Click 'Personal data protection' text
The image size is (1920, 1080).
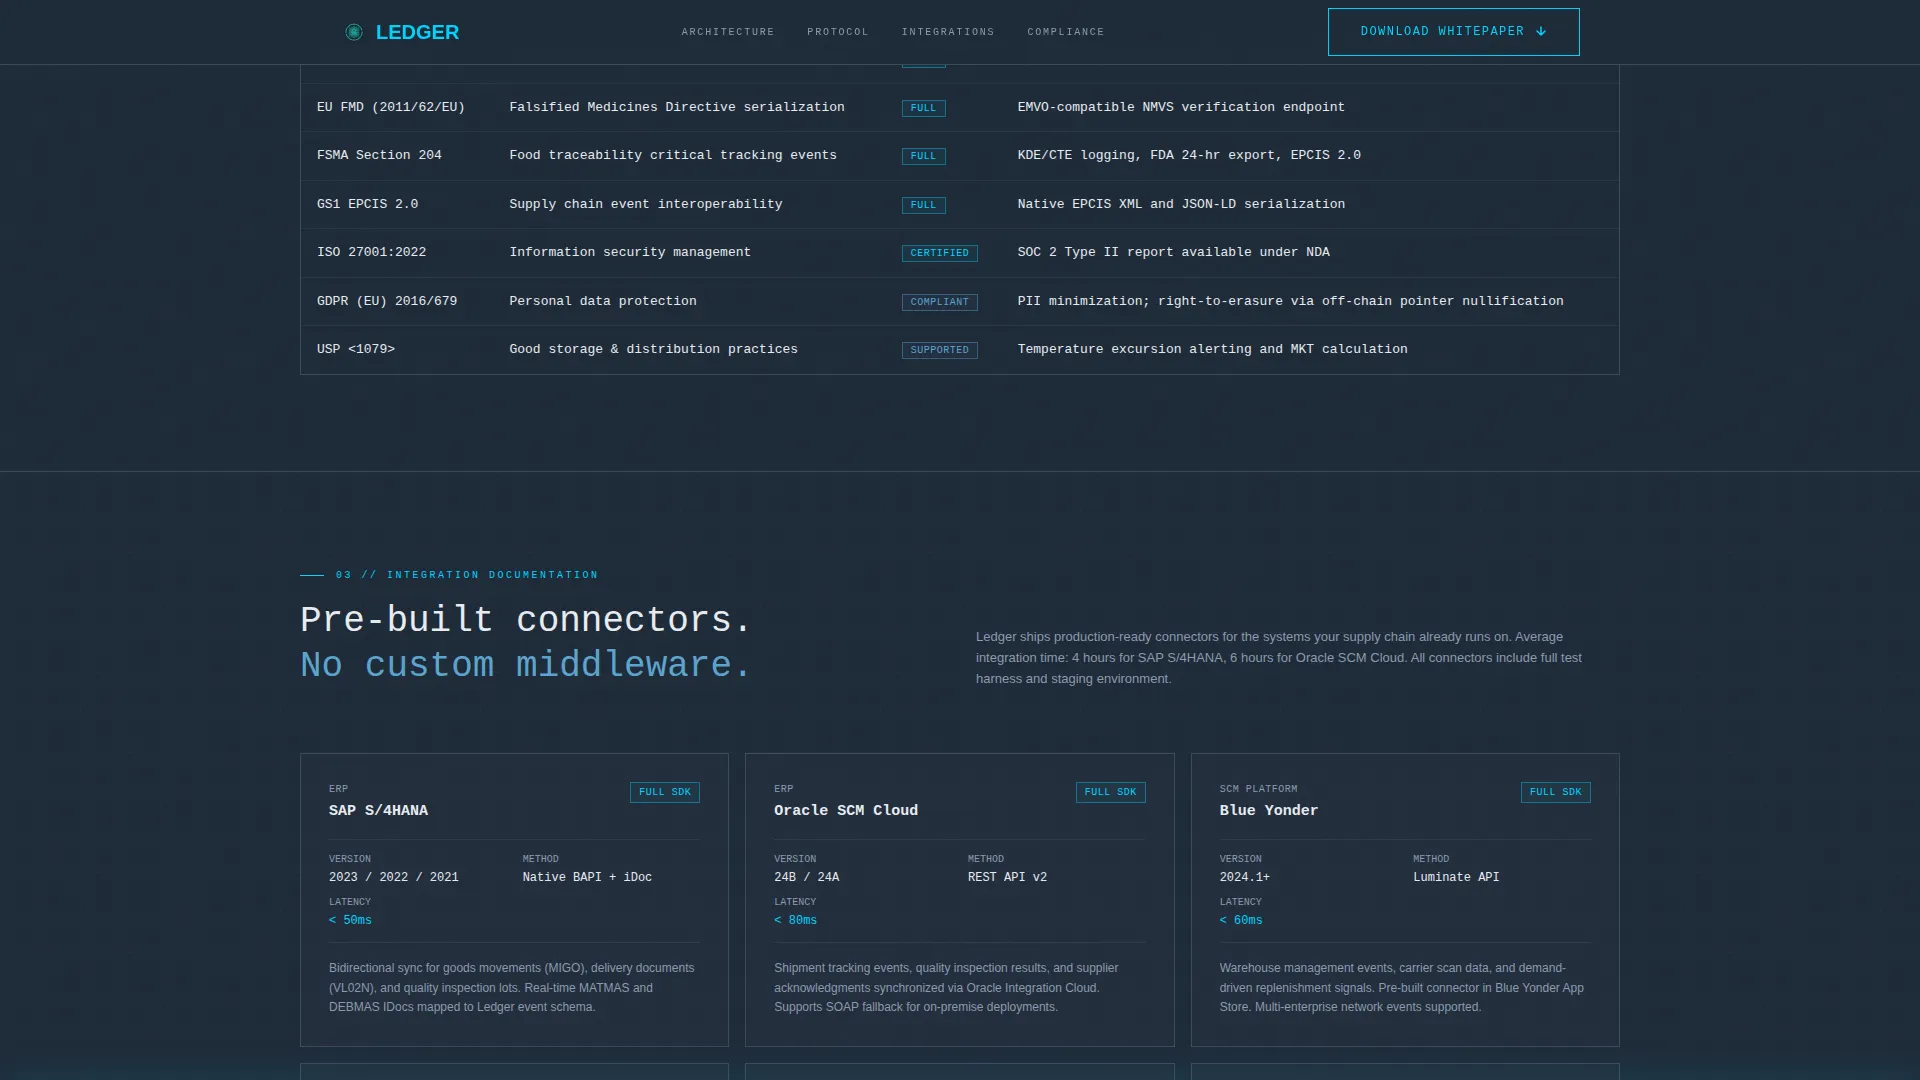(603, 301)
